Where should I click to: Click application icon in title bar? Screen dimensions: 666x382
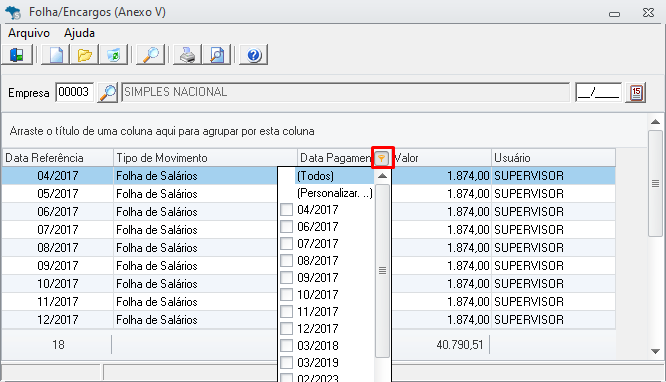click(13, 12)
